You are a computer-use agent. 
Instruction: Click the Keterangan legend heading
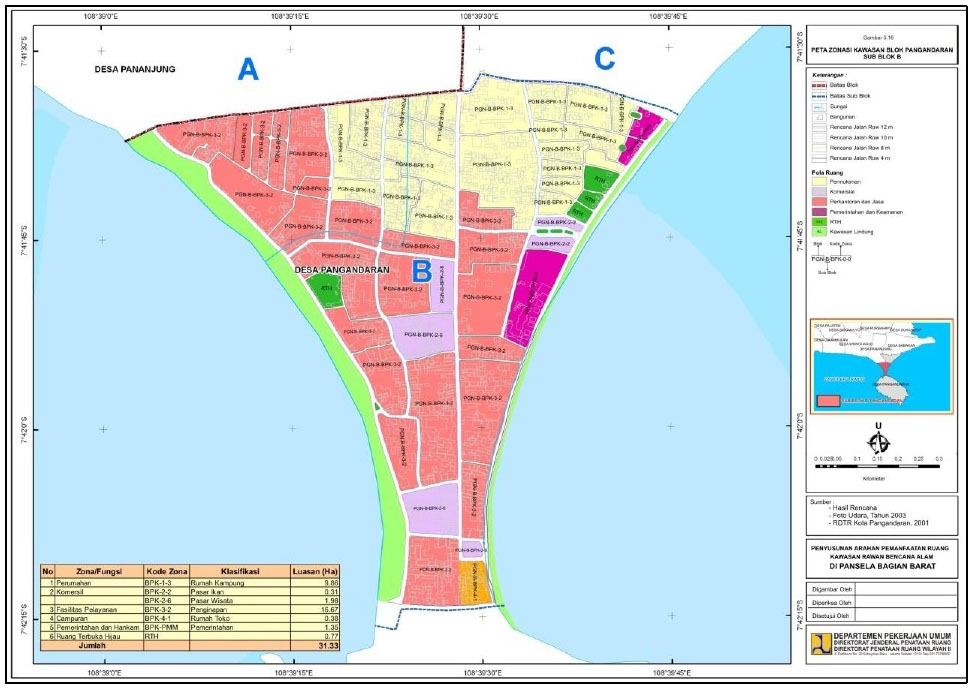pos(829,74)
